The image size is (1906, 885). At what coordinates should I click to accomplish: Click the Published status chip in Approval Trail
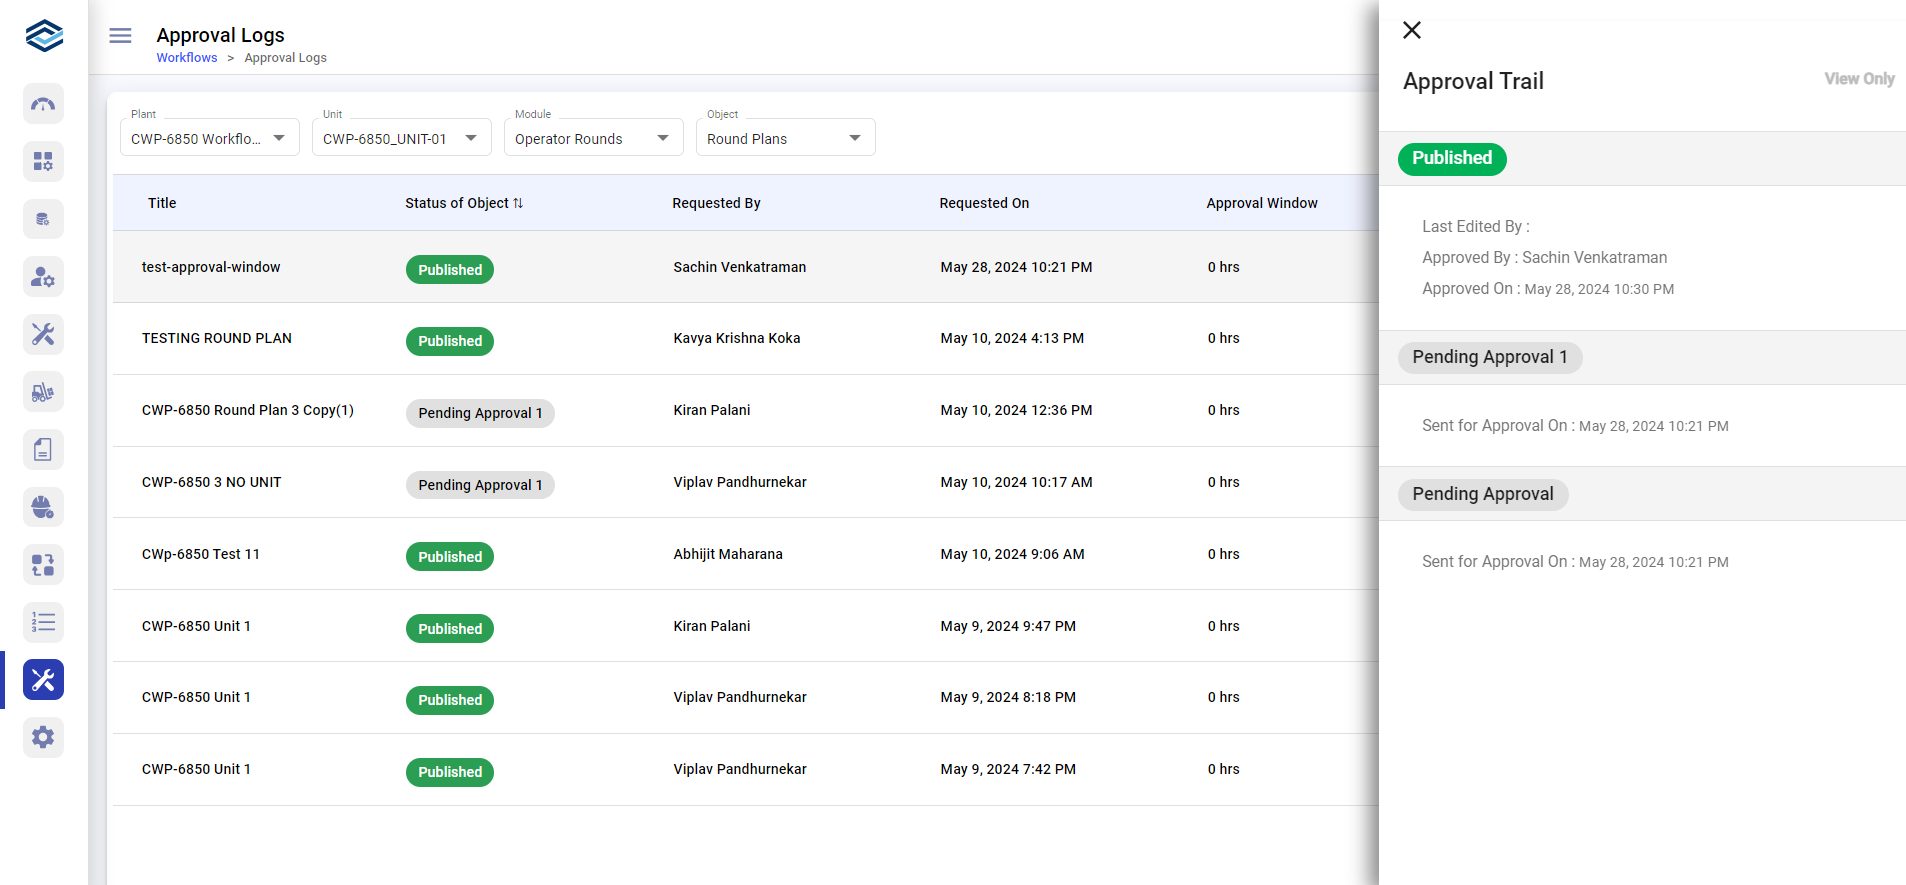[1452, 159]
